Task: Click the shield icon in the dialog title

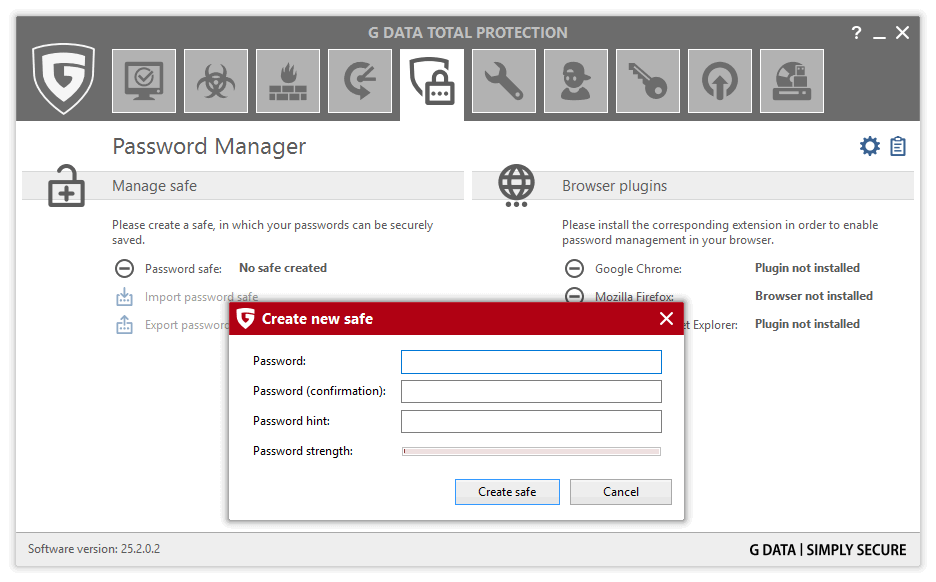Action: (x=245, y=319)
